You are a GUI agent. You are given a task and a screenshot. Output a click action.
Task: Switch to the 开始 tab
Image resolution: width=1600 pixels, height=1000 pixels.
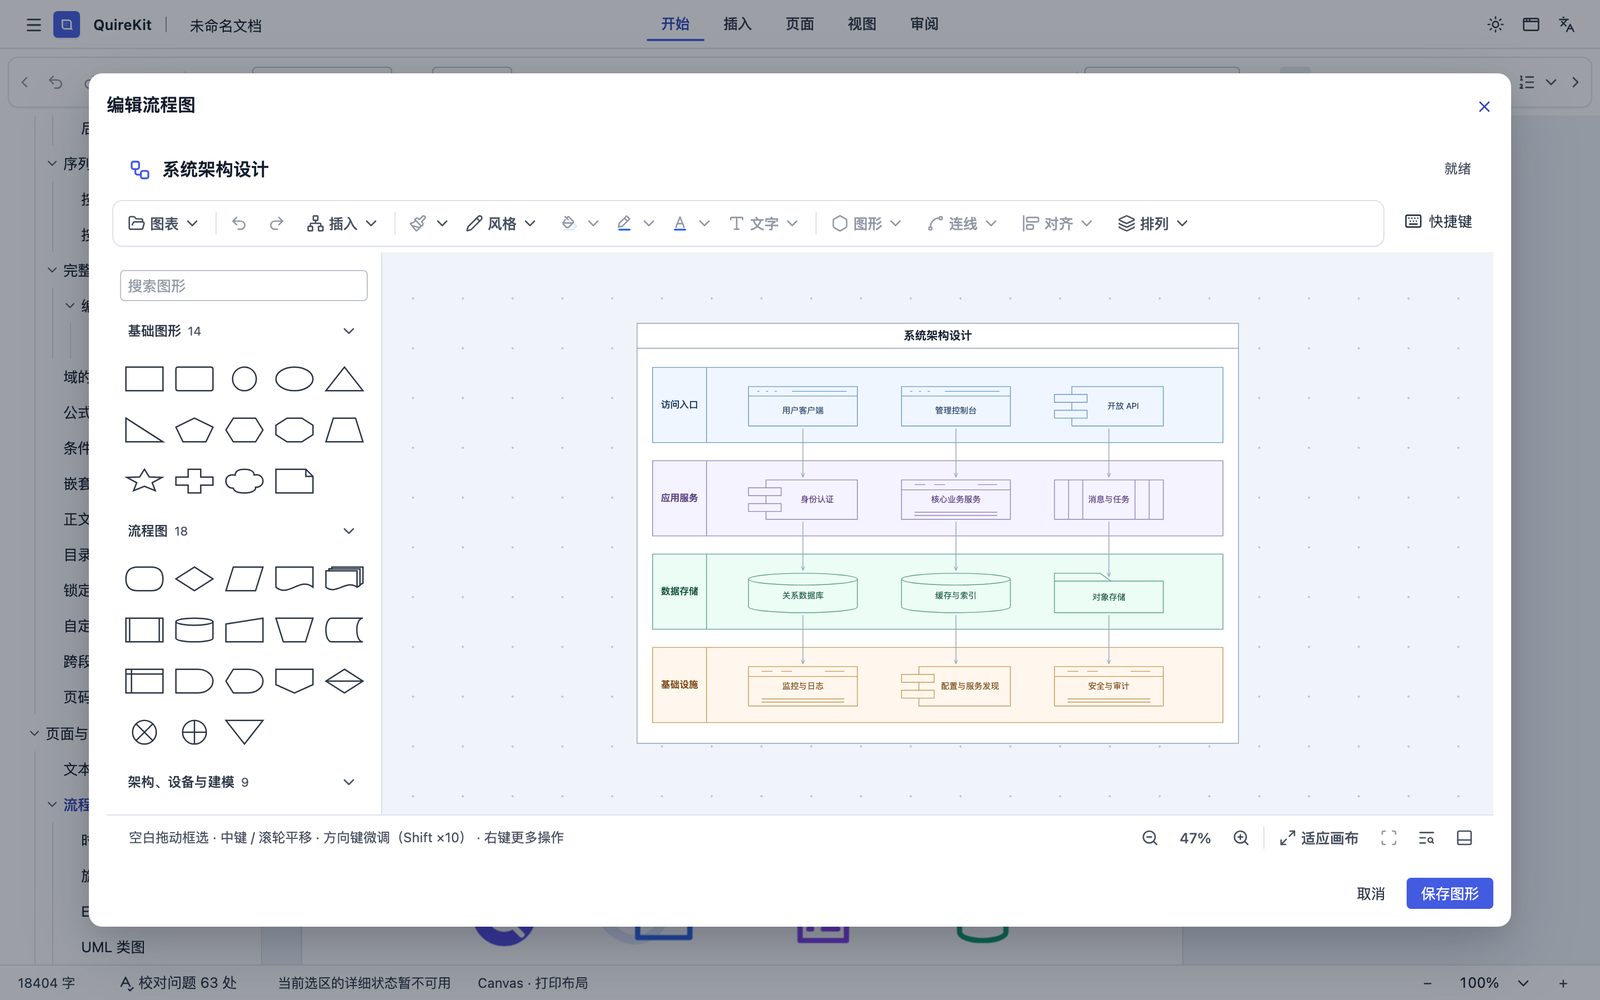675,24
